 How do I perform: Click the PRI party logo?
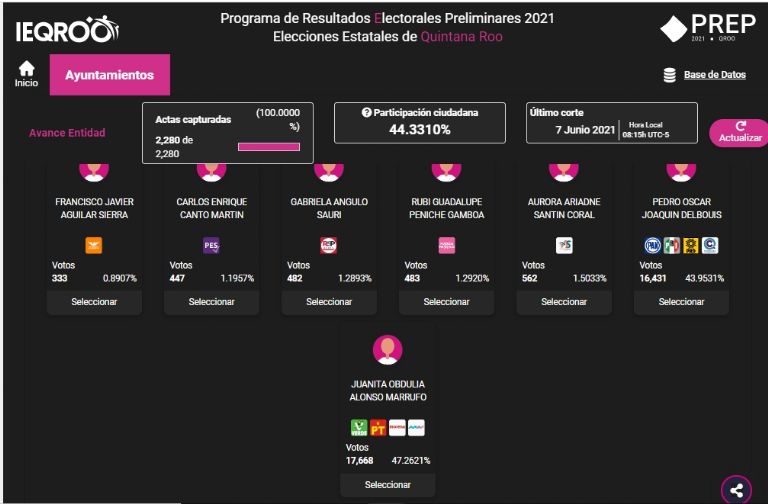click(x=672, y=245)
